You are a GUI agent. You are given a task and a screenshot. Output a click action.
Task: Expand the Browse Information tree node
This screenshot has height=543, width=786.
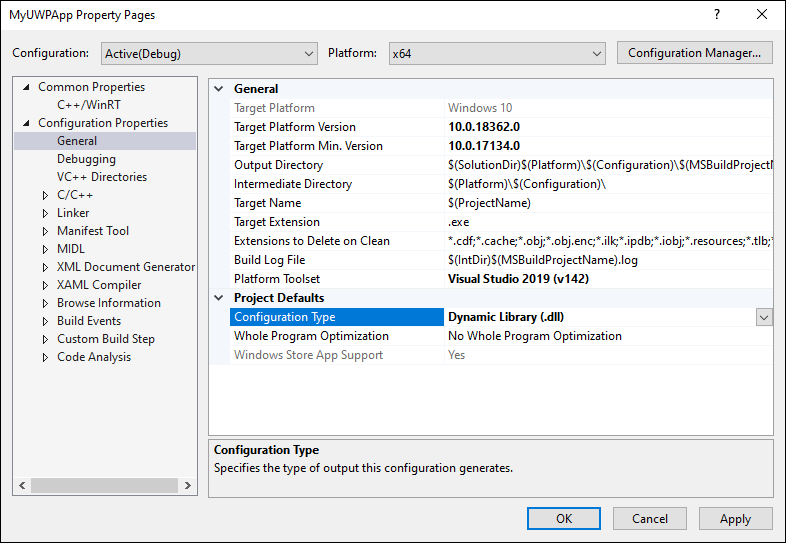[45, 303]
